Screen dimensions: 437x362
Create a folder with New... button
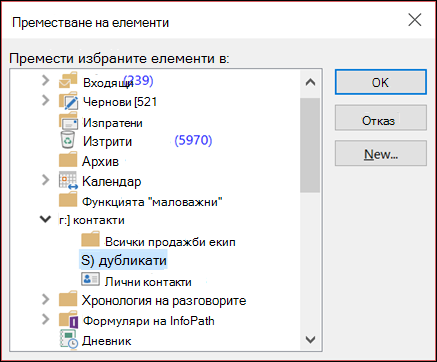click(381, 153)
